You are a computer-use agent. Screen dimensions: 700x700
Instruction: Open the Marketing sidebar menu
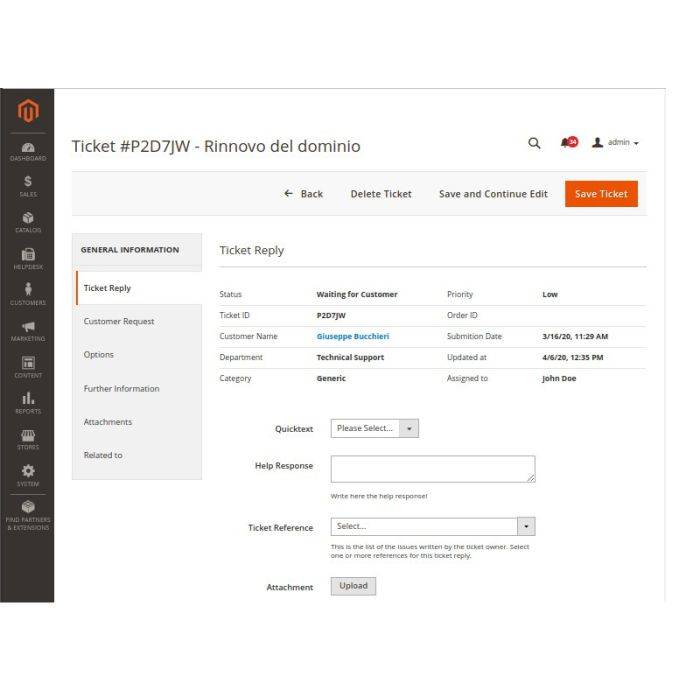[28, 331]
